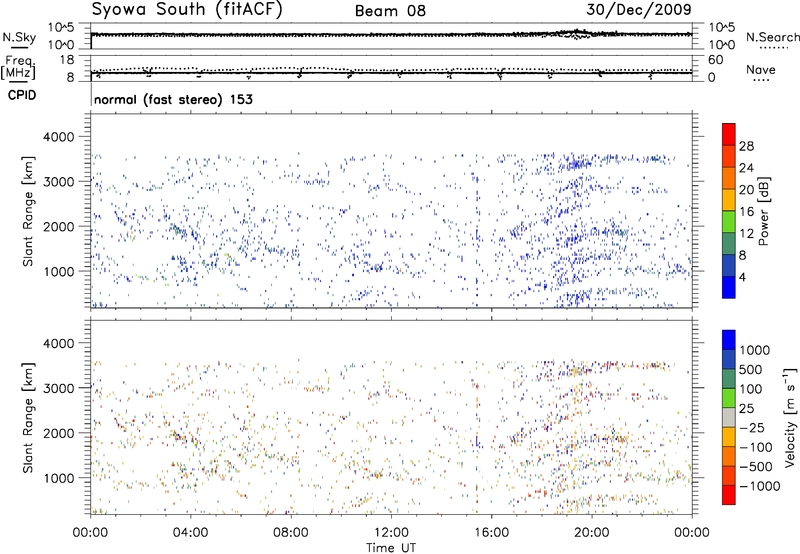The width and height of the screenshot is (800, 554).
Task: Click the Power colorbar tick label '4'
Action: click(742, 277)
